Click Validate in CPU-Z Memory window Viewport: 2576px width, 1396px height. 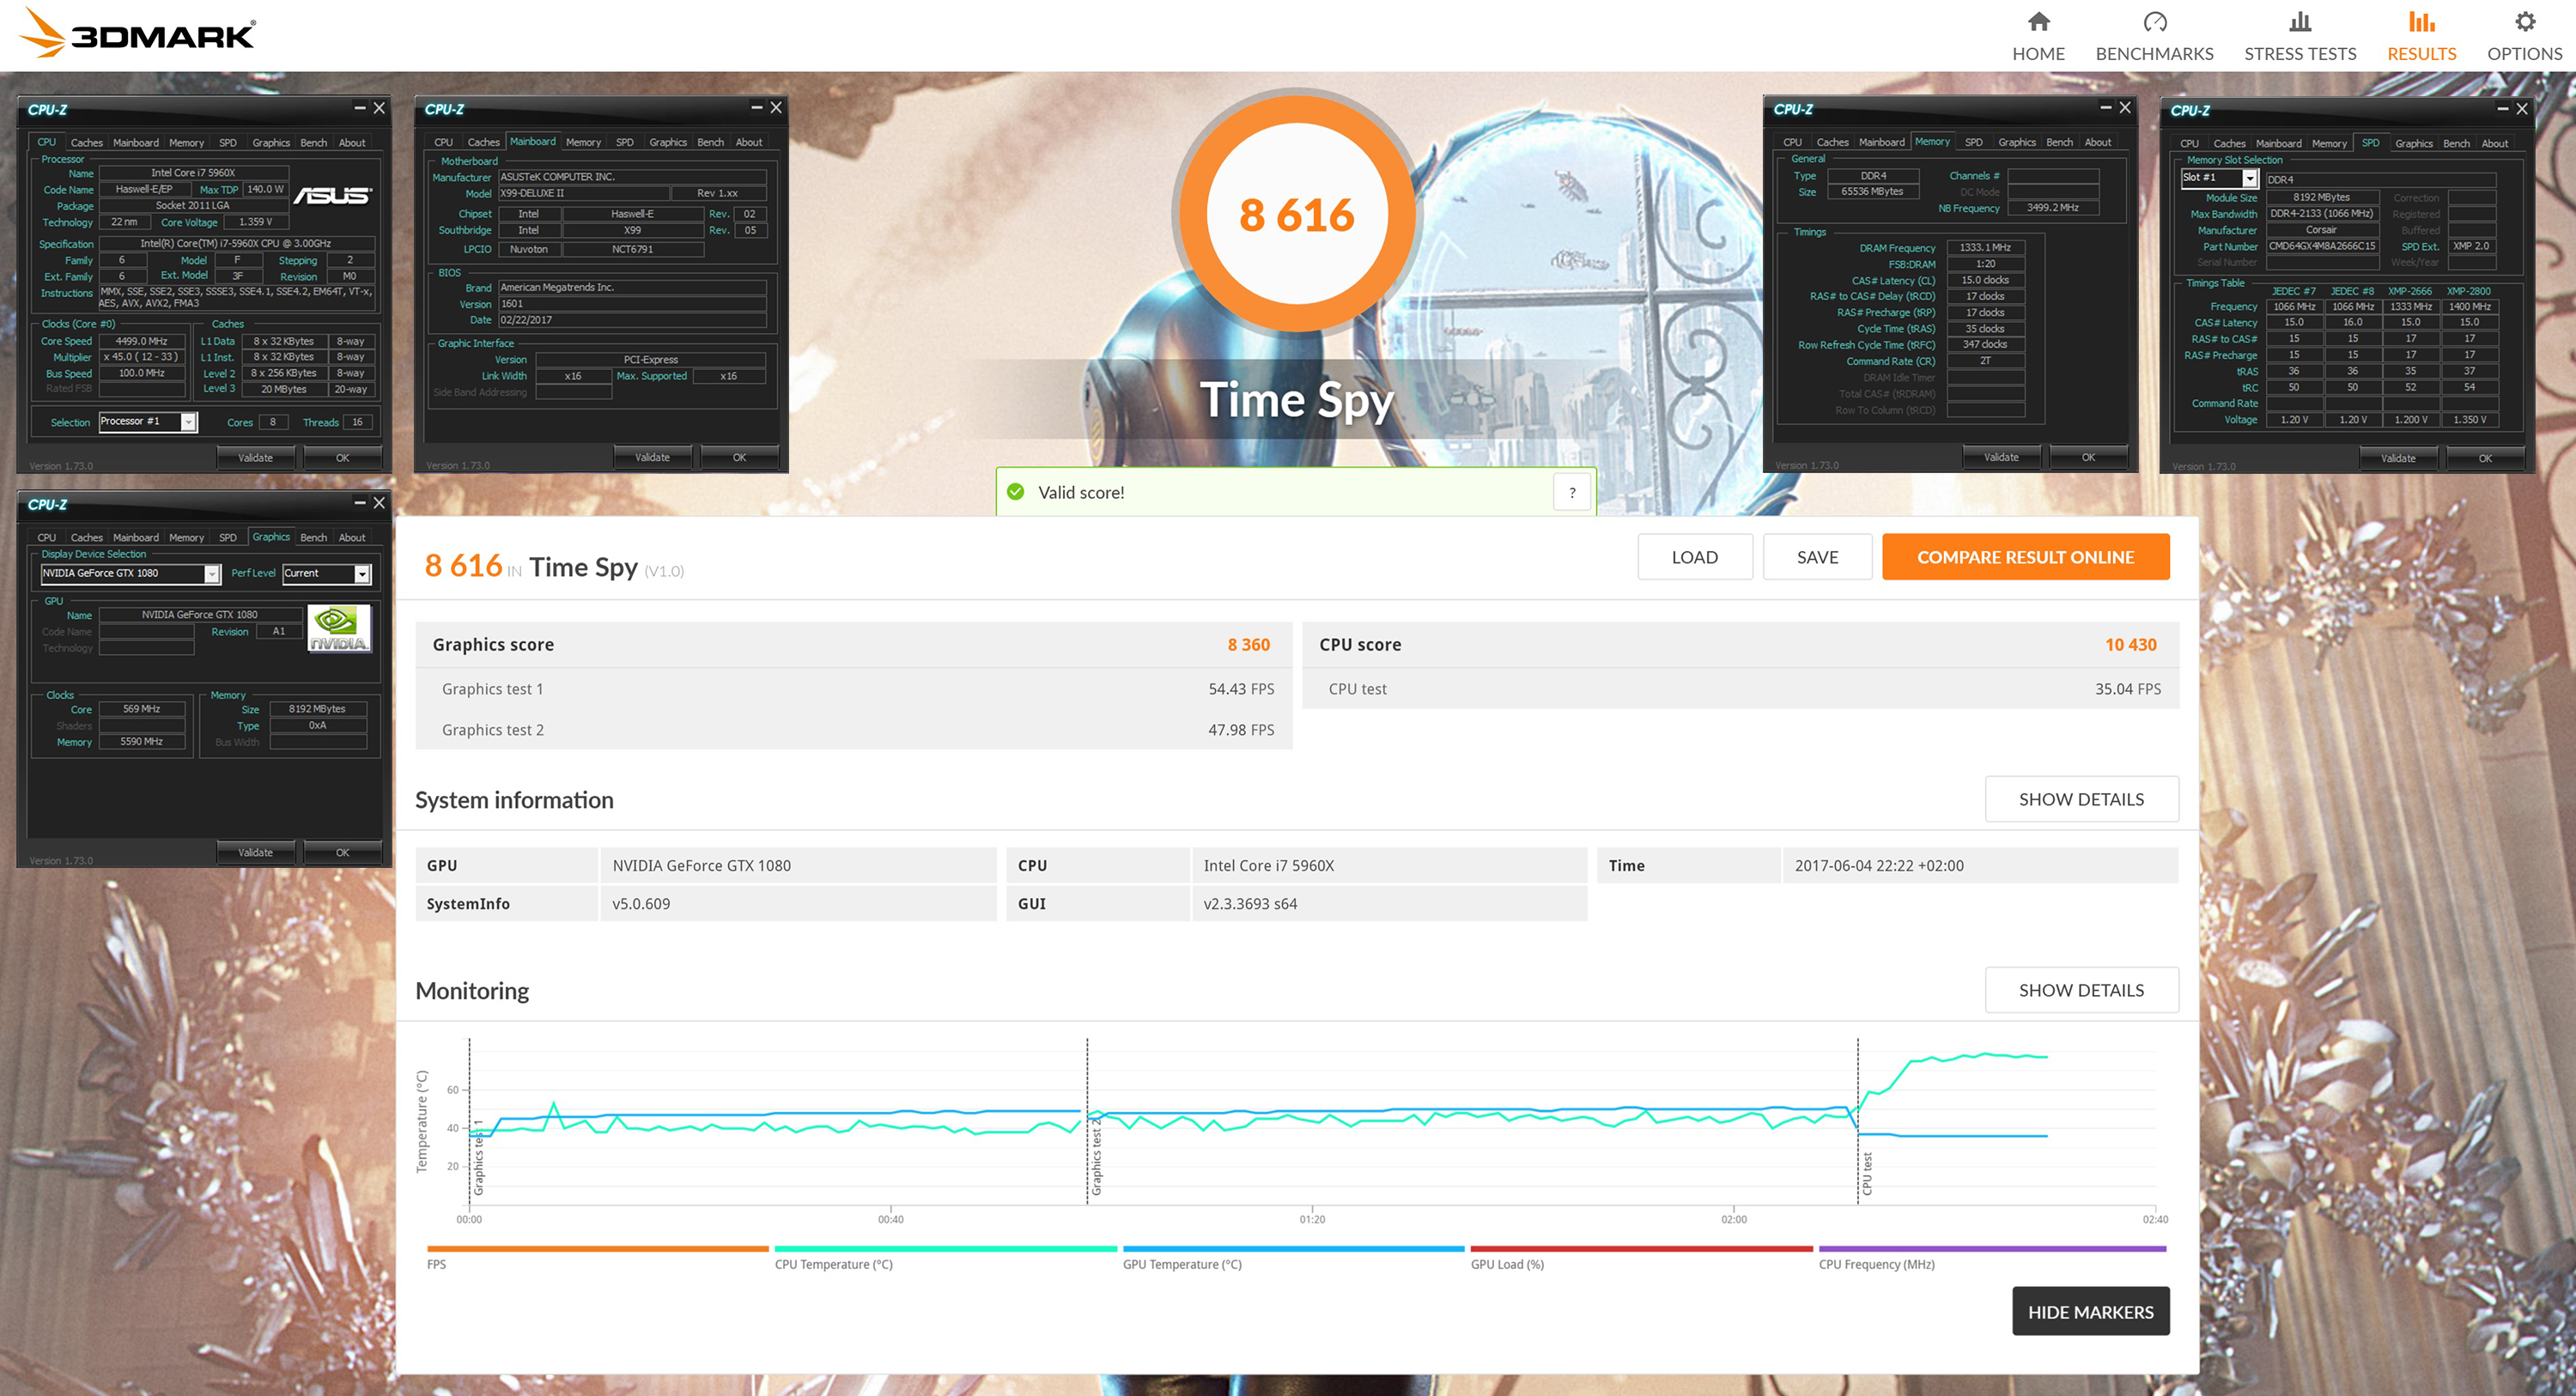click(x=2001, y=458)
